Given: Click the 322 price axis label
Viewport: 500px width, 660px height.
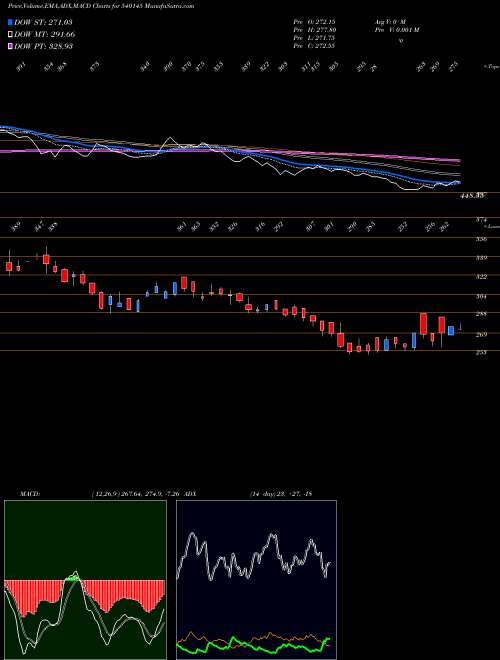Looking at the screenshot, I should [482, 277].
